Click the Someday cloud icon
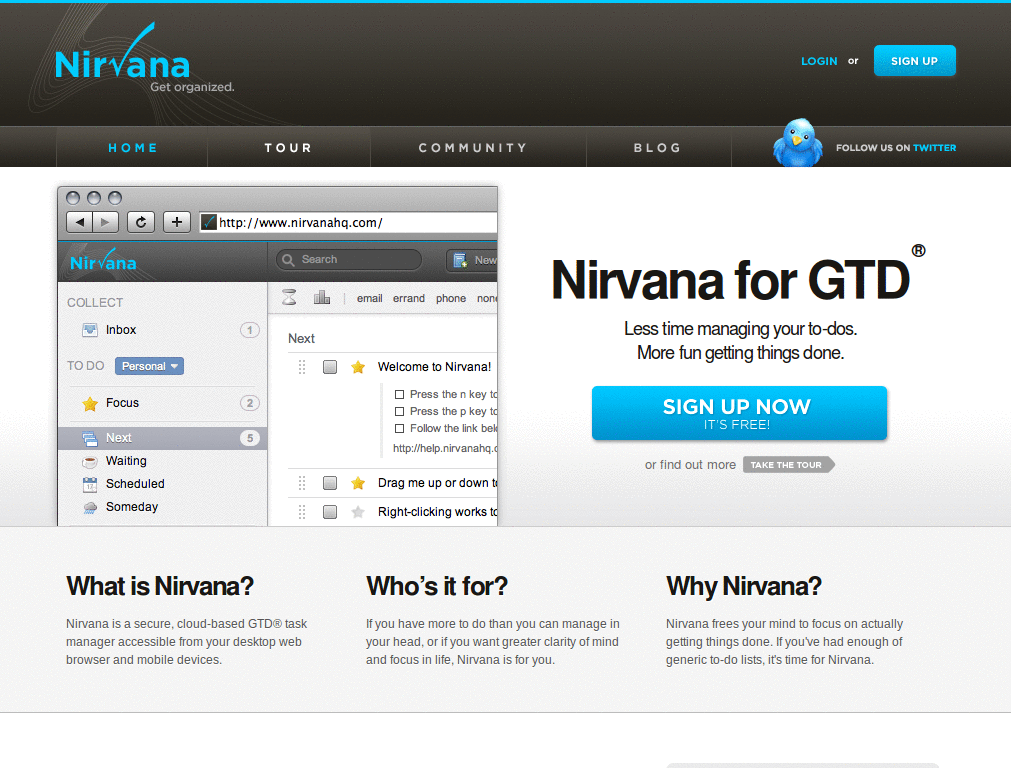This screenshot has width=1024, height=768. [x=90, y=507]
